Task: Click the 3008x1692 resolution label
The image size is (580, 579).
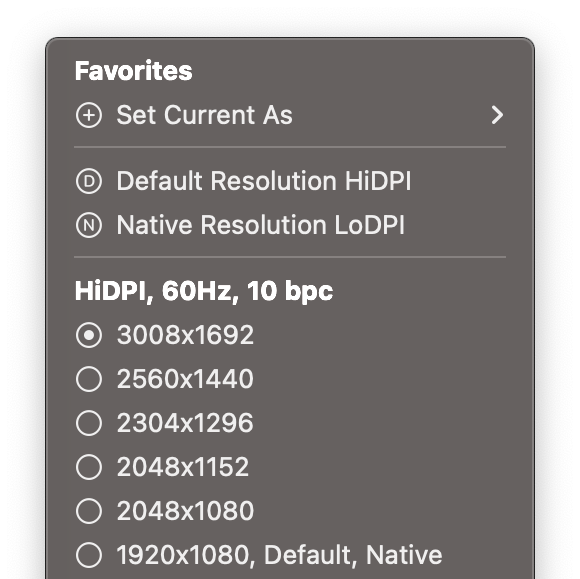Action: 185,335
